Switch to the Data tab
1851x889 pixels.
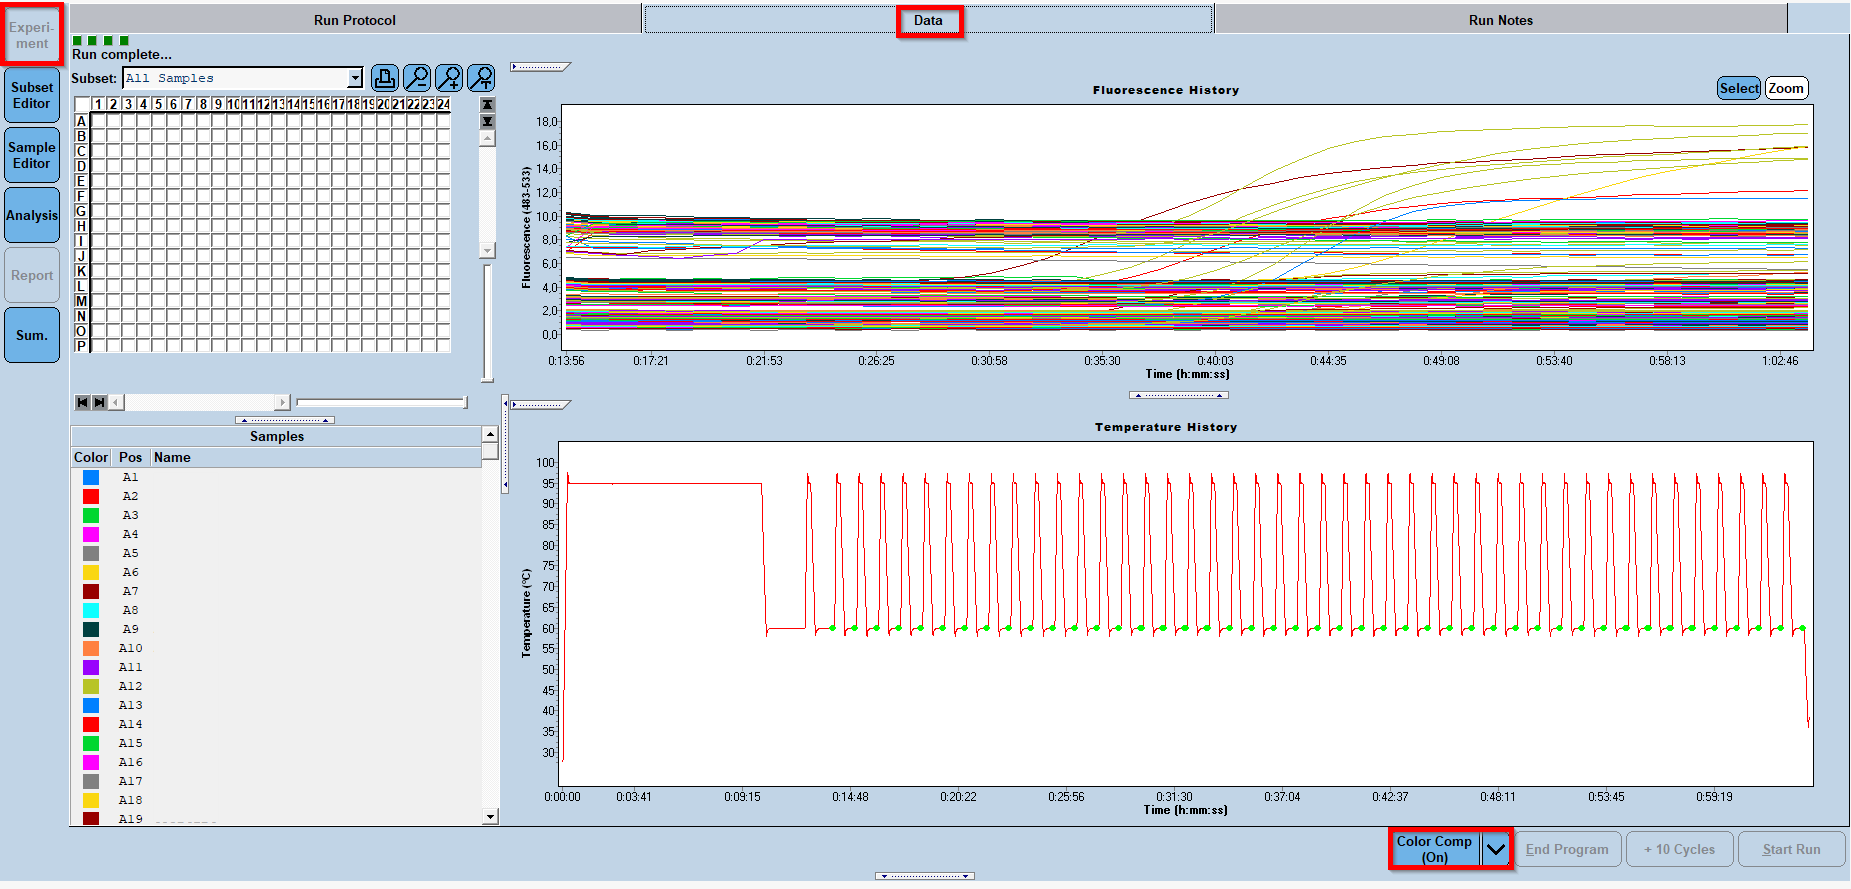pyautogui.click(x=928, y=20)
